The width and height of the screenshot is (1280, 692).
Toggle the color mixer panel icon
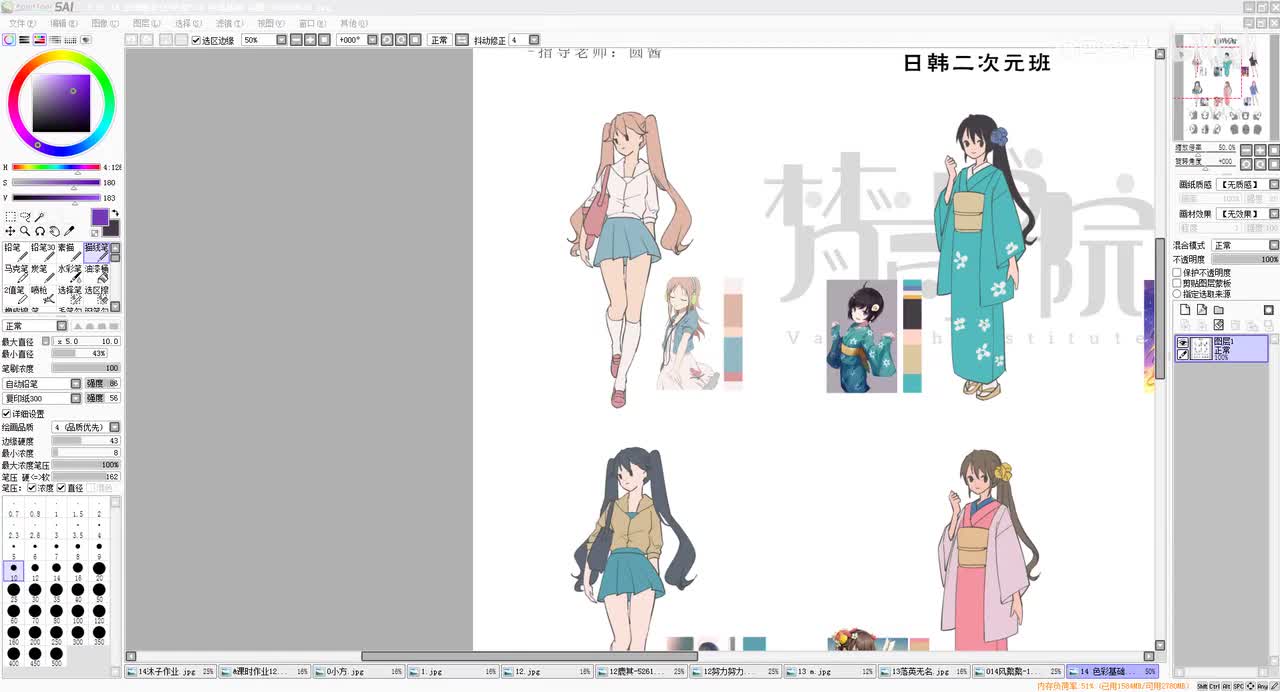coord(55,40)
